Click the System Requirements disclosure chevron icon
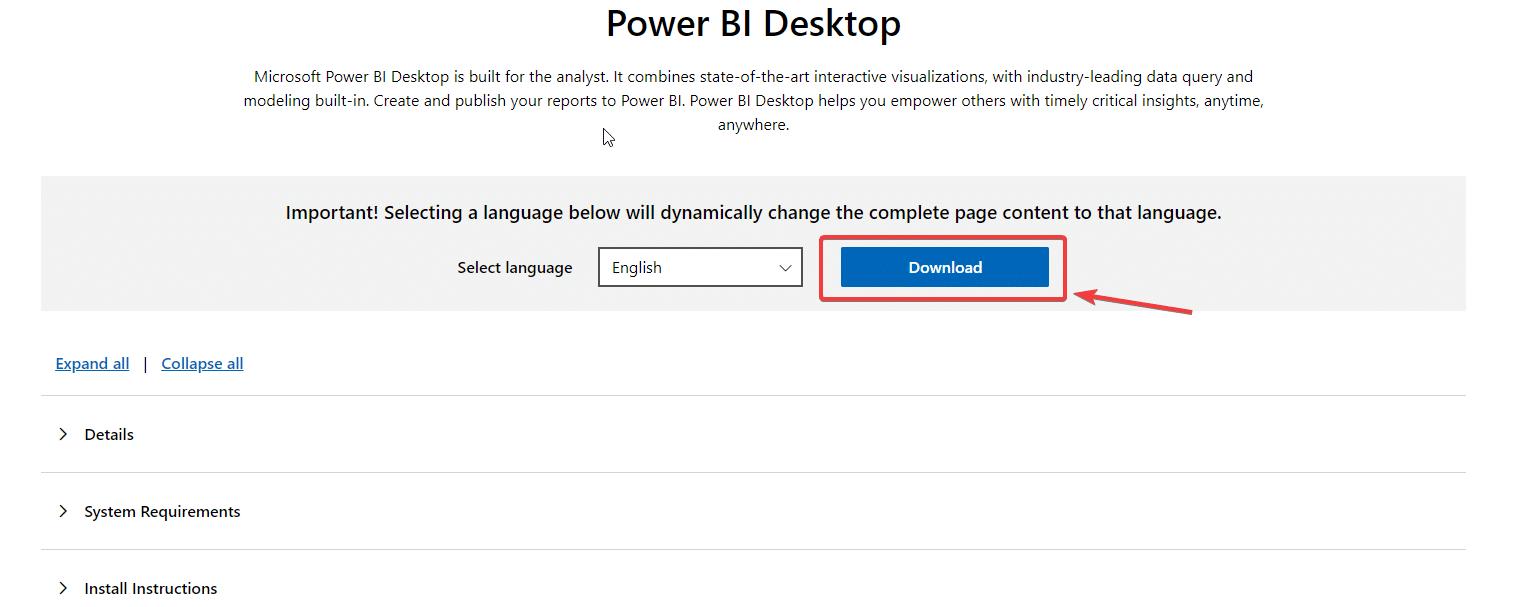Screen dimensions: 1525x607 (x=63, y=511)
